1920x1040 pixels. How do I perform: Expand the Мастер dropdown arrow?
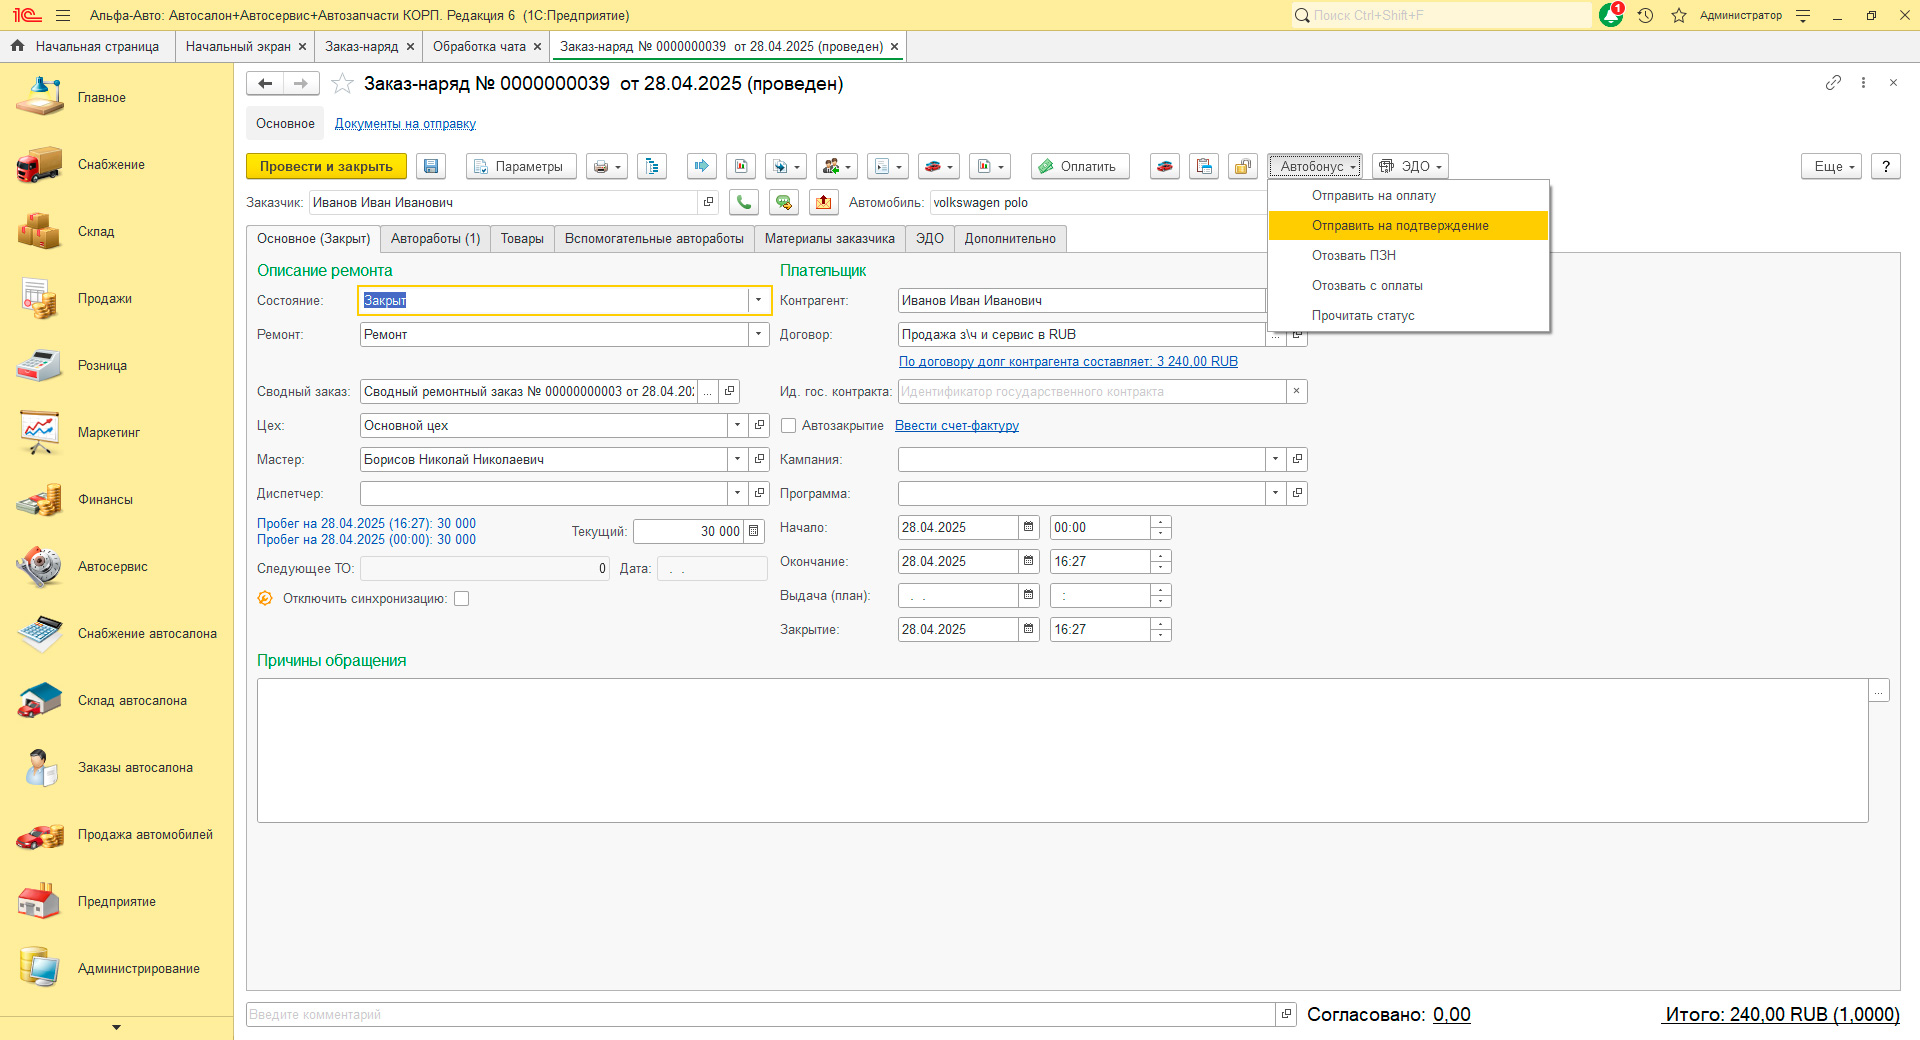coord(737,459)
